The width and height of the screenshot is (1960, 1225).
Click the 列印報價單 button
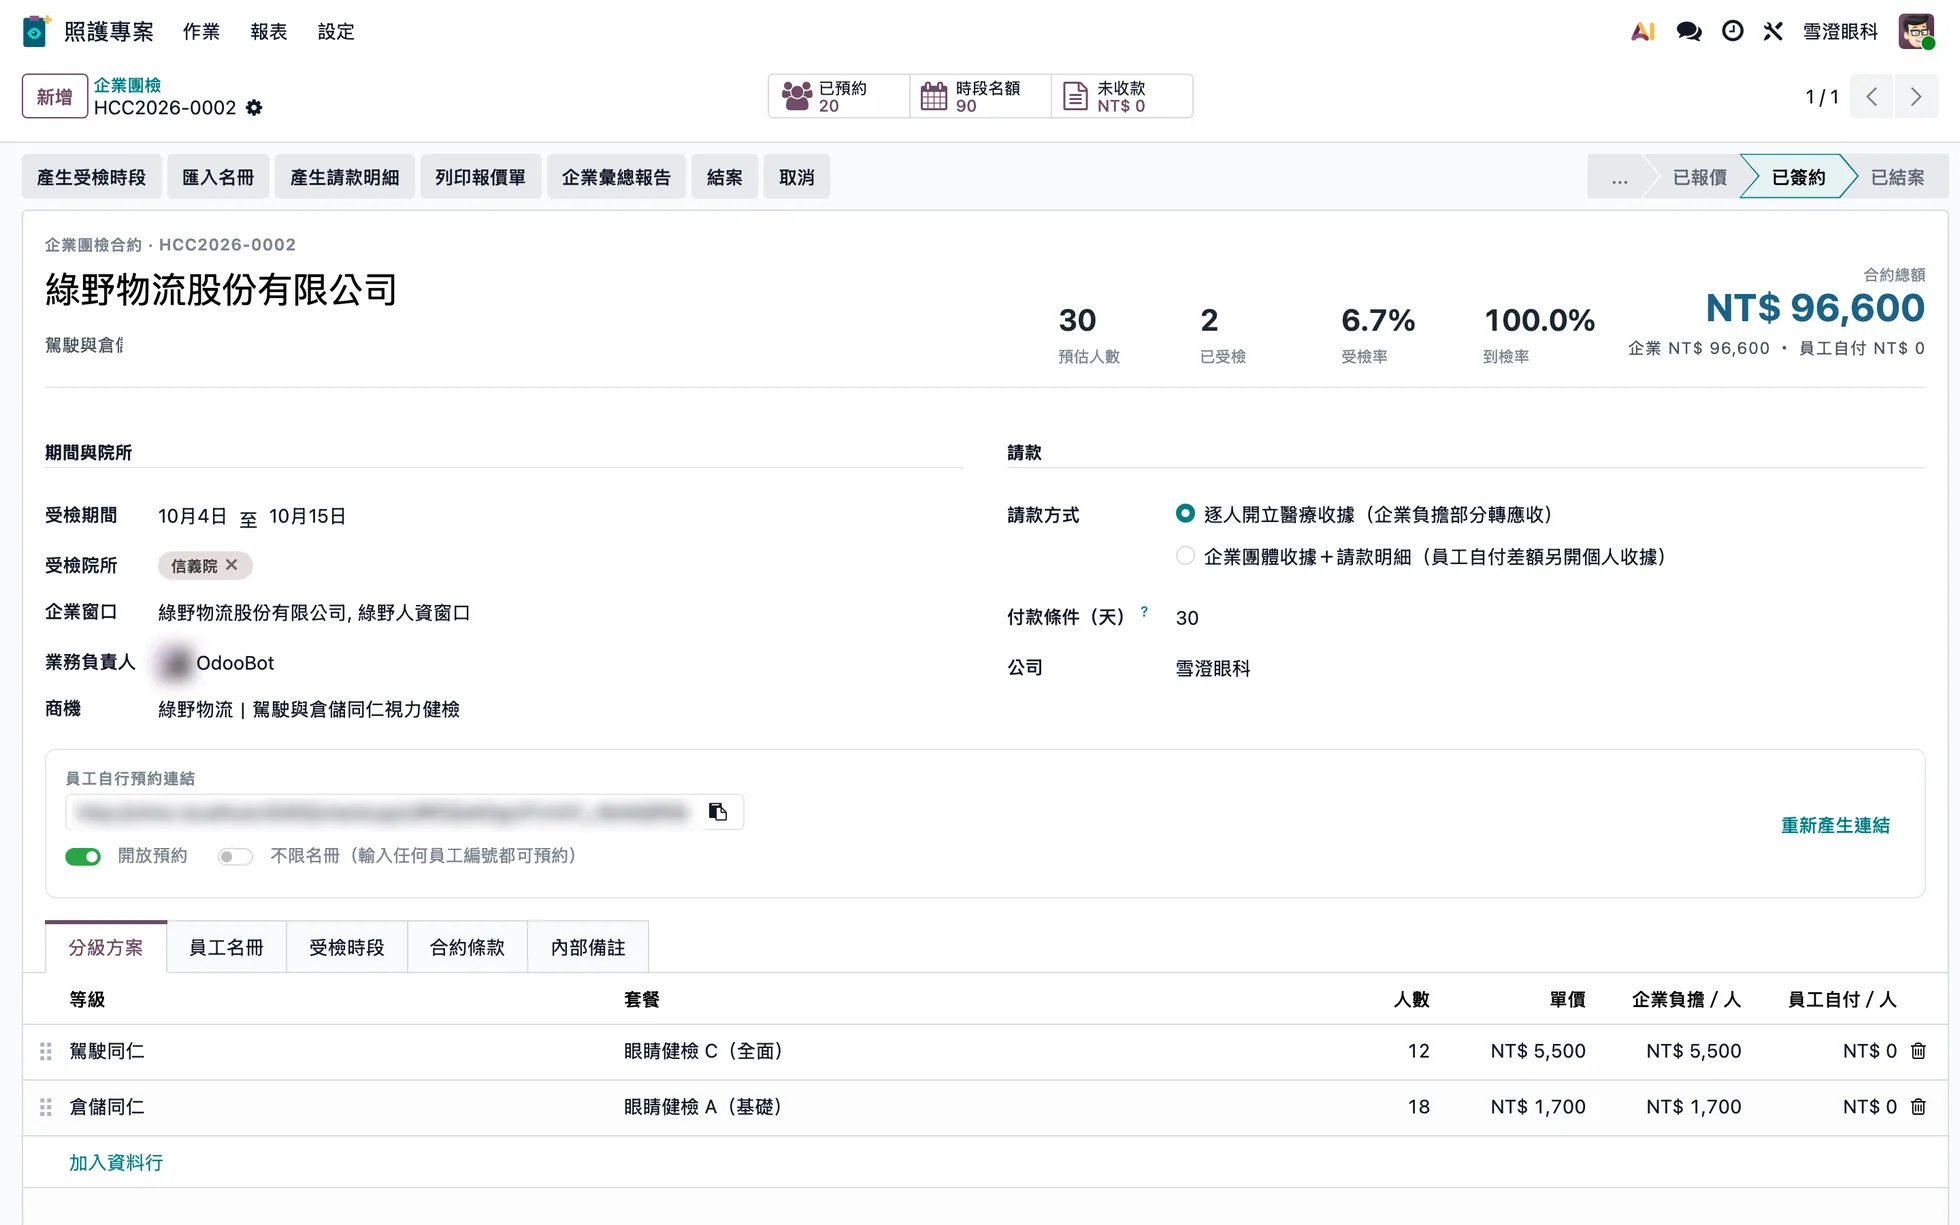point(480,177)
